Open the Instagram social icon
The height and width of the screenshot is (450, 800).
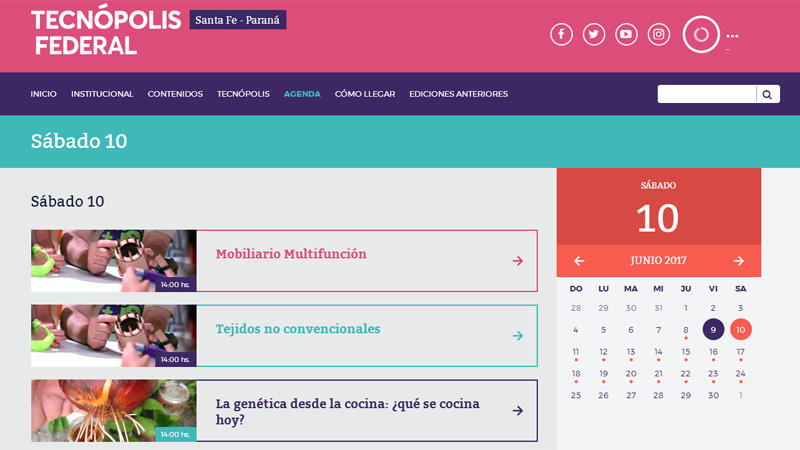click(658, 34)
